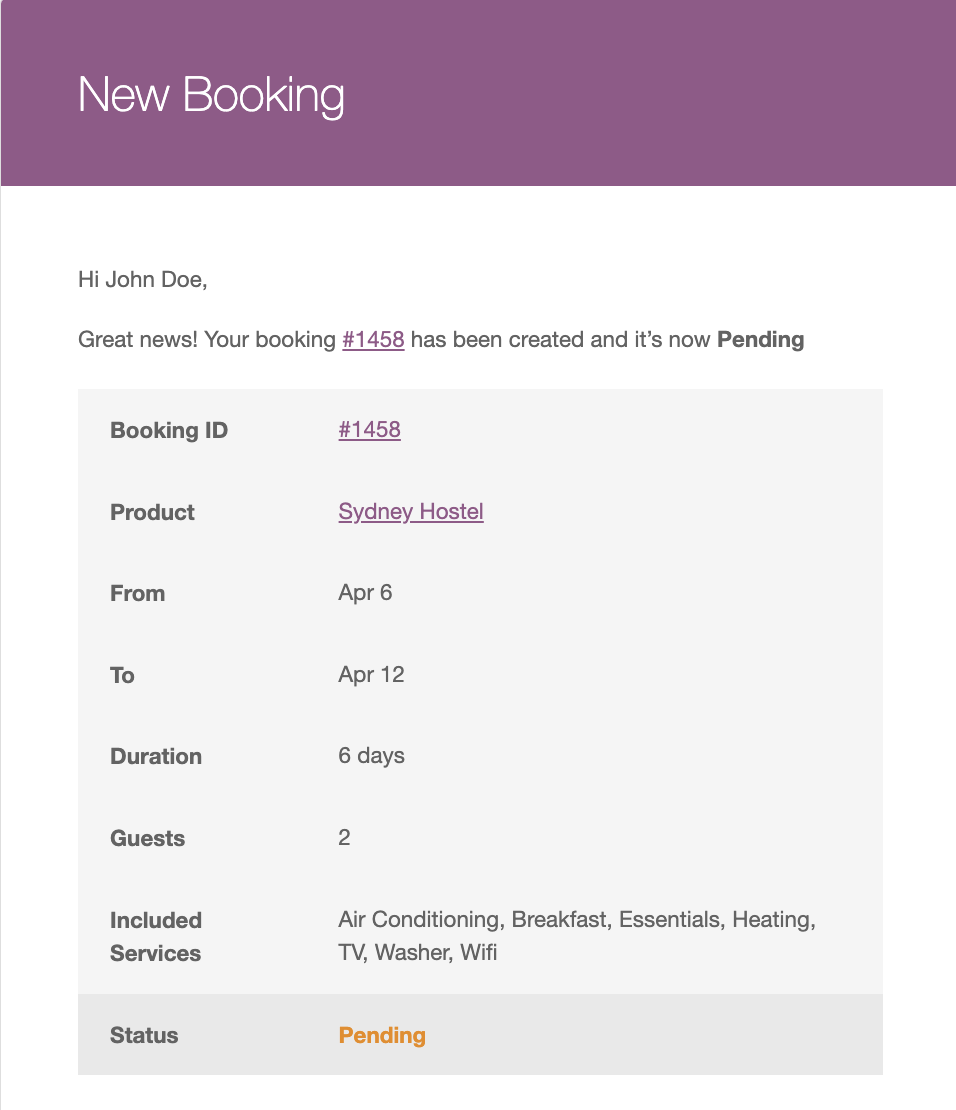Click the To row label
The width and height of the screenshot is (956, 1110).
click(x=122, y=676)
